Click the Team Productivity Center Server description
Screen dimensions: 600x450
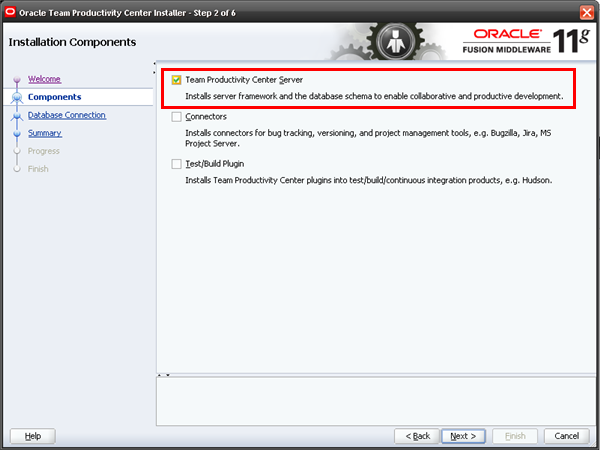click(x=374, y=96)
